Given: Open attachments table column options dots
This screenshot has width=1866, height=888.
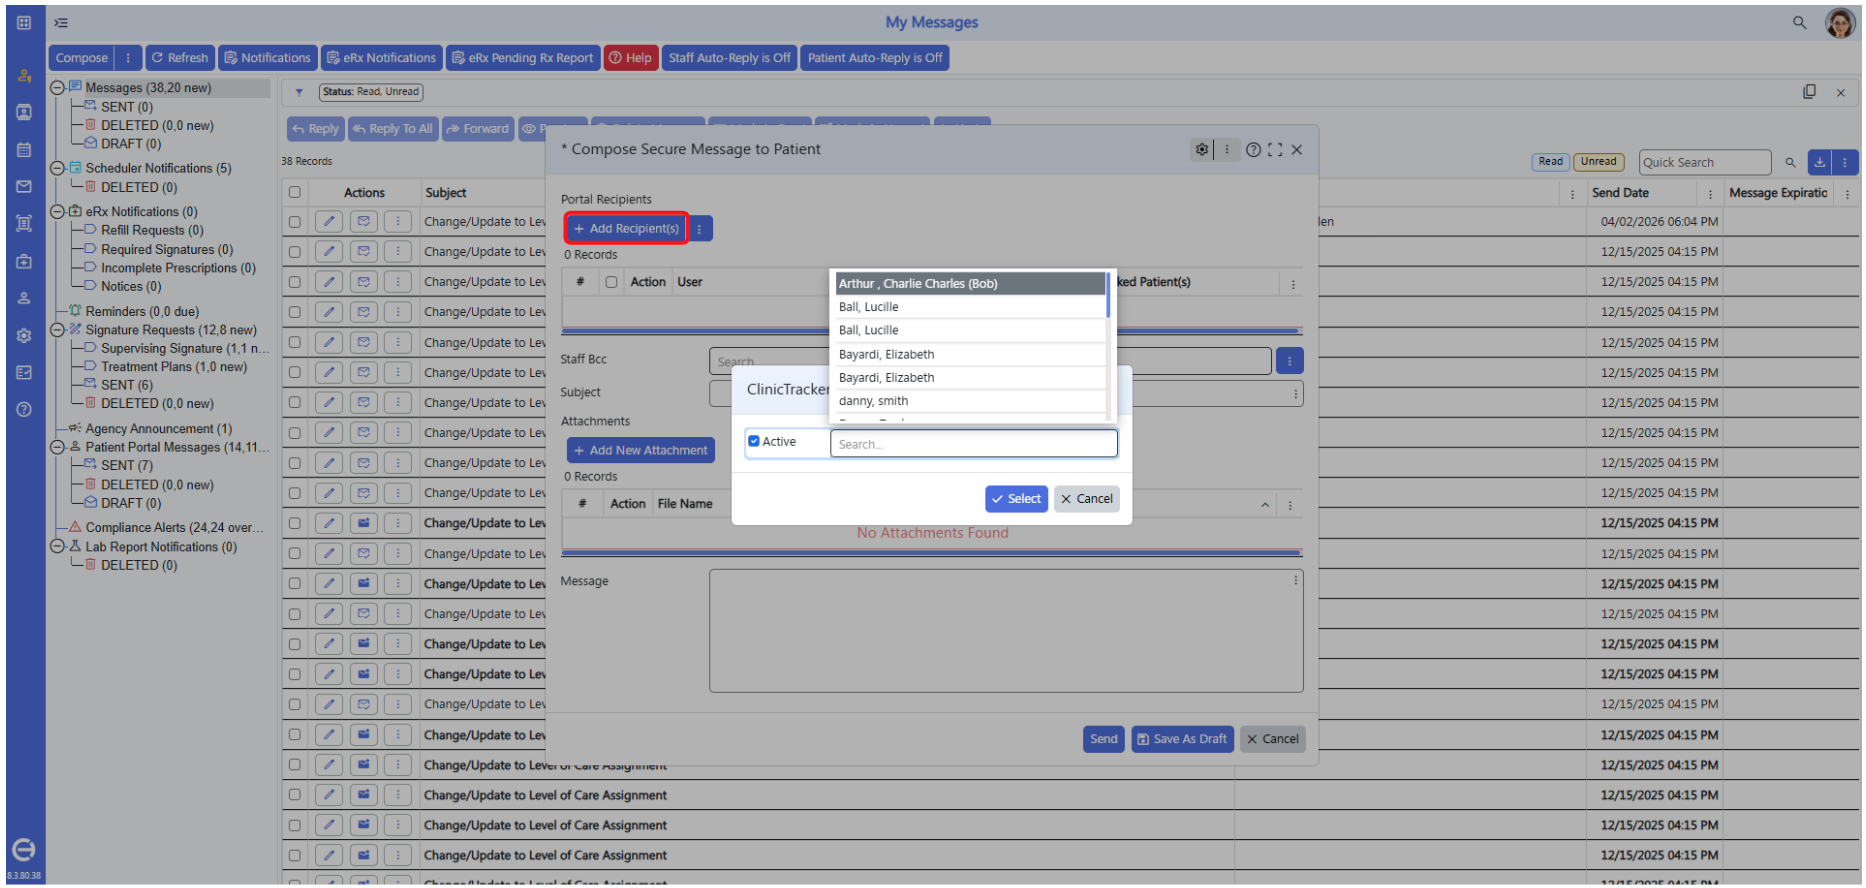Looking at the screenshot, I should pyautogui.click(x=1290, y=505).
